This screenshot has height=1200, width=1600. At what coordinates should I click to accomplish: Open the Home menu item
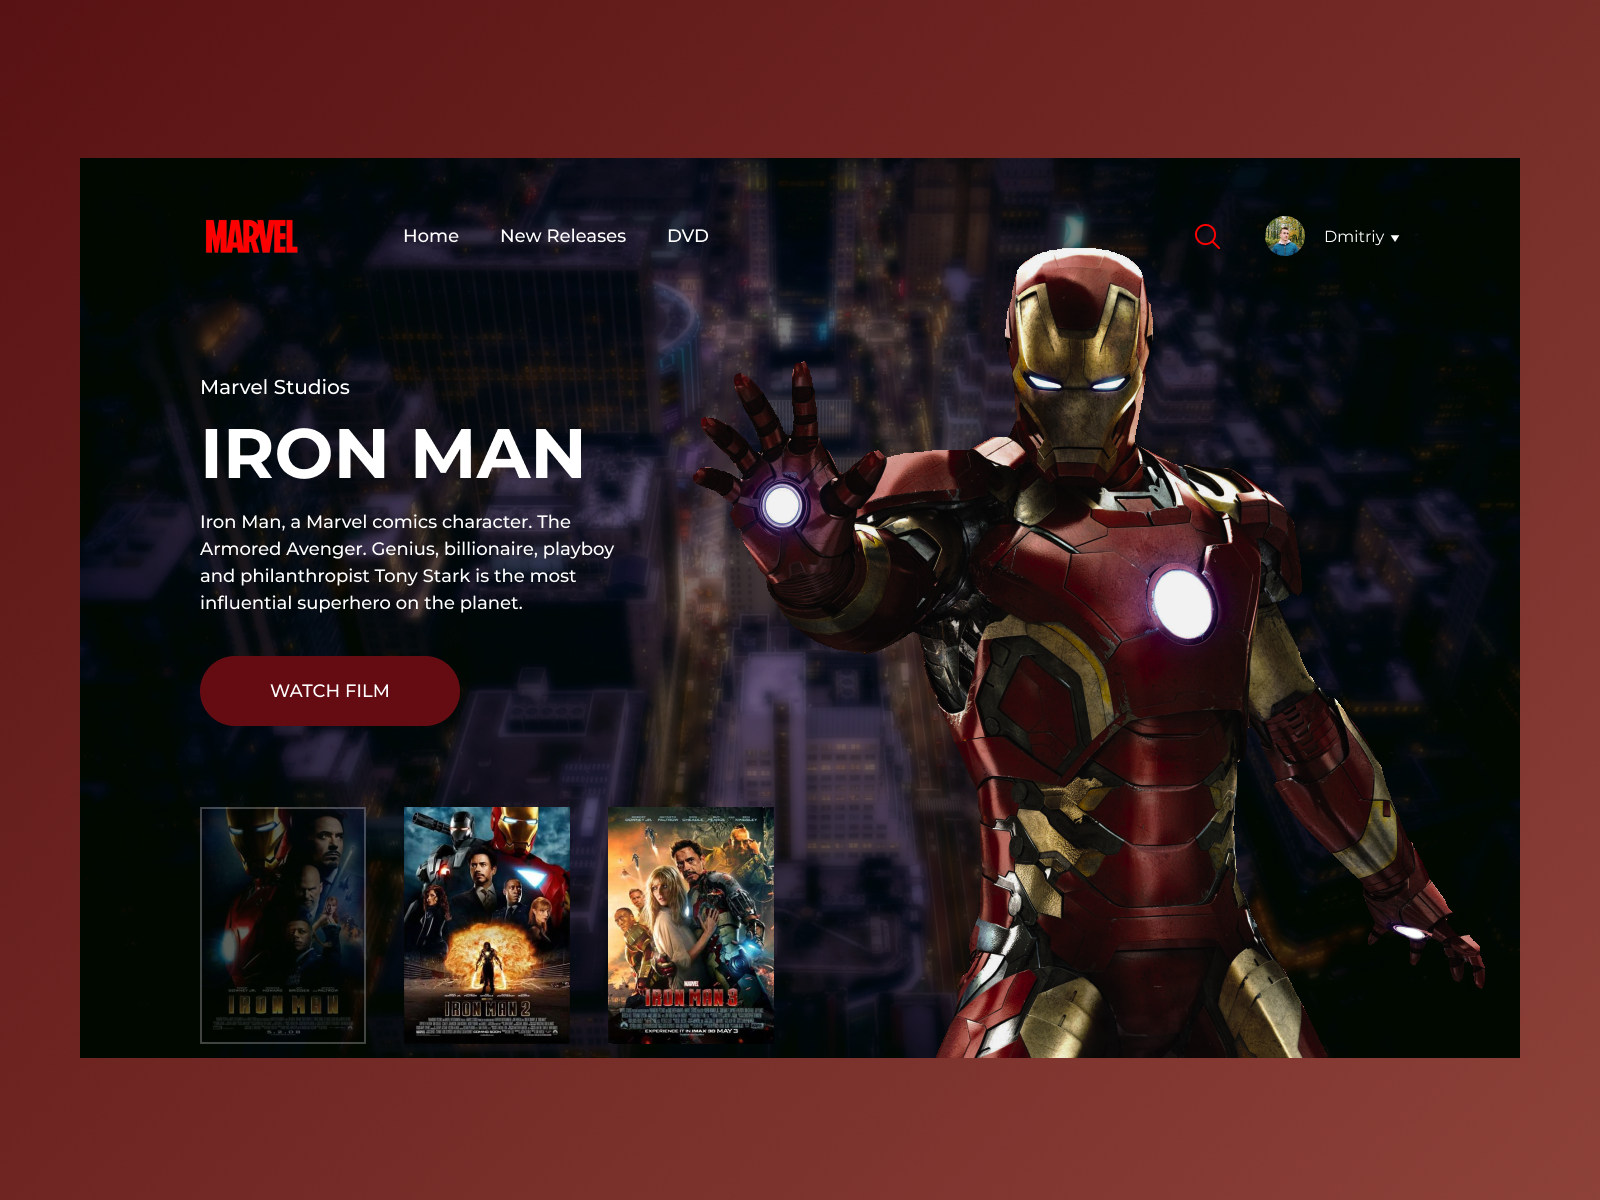click(430, 236)
